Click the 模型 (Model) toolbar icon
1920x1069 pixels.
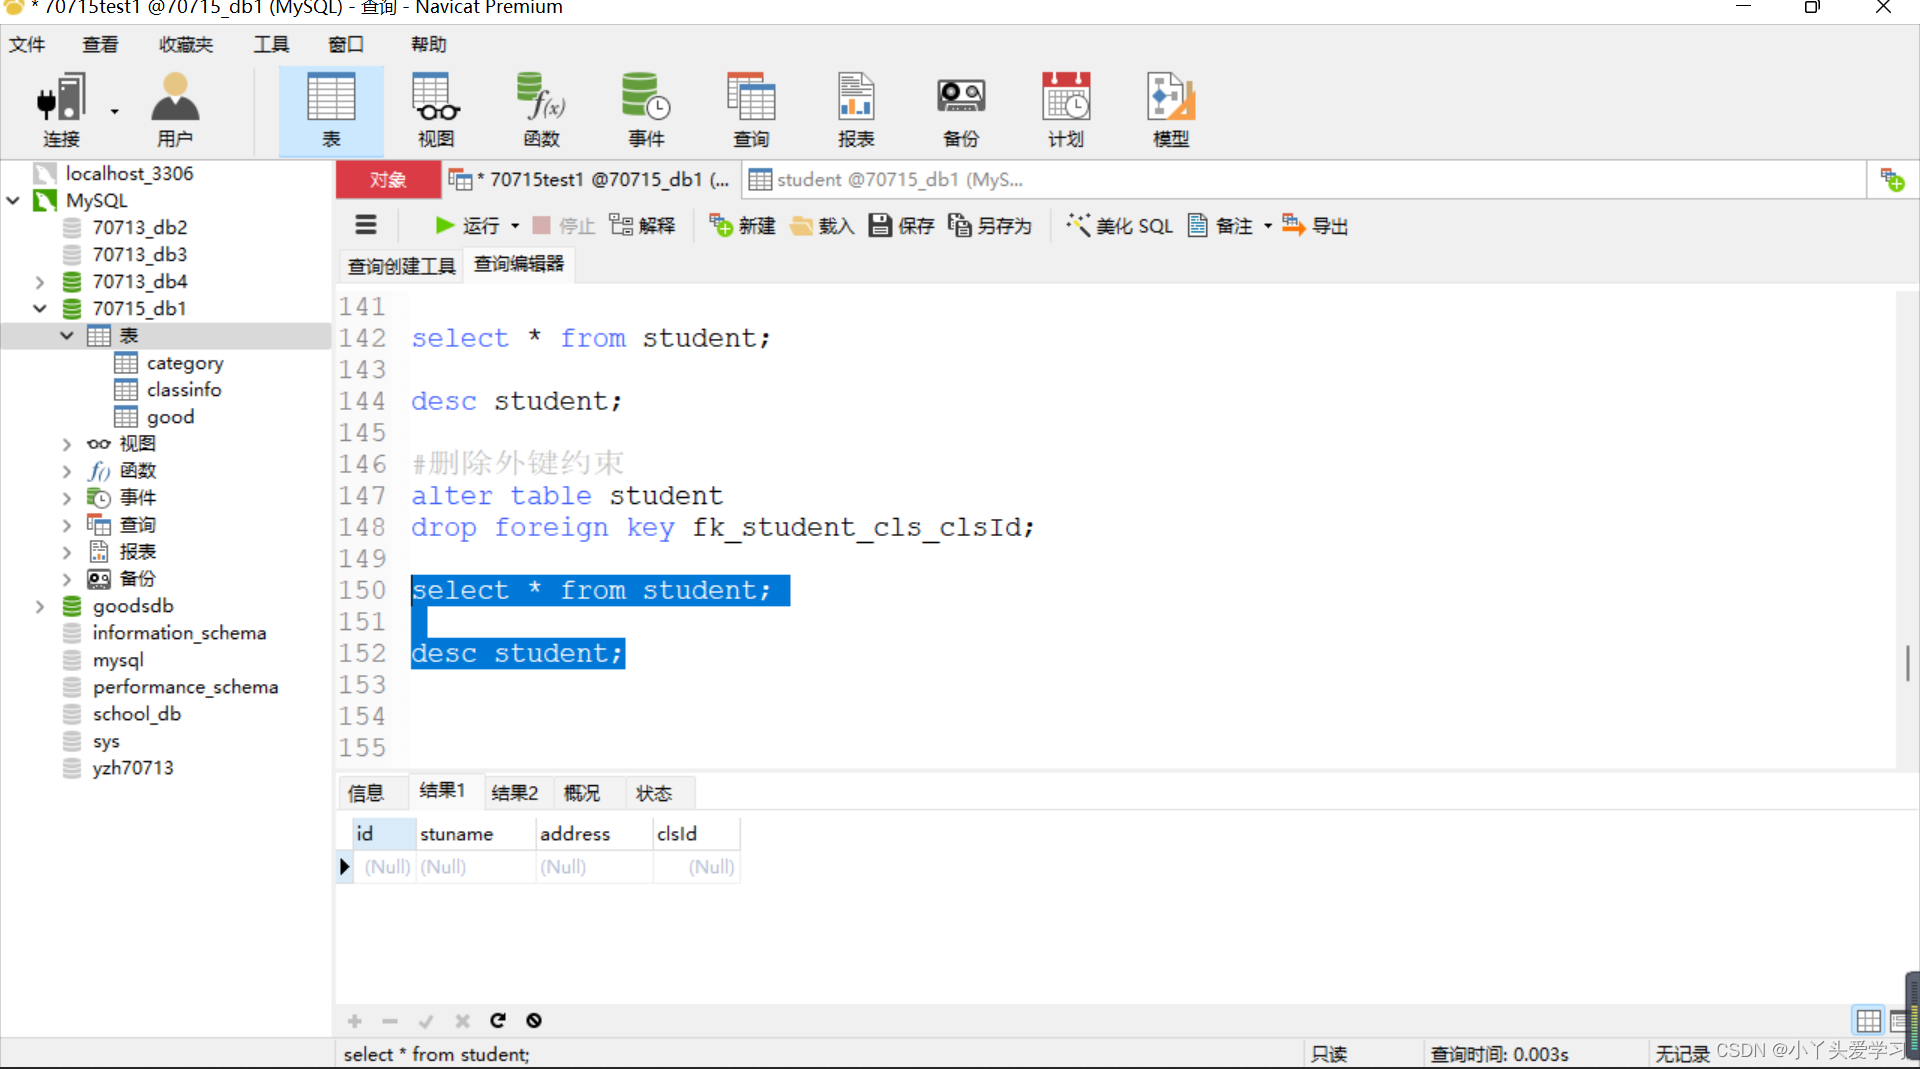[1171, 110]
